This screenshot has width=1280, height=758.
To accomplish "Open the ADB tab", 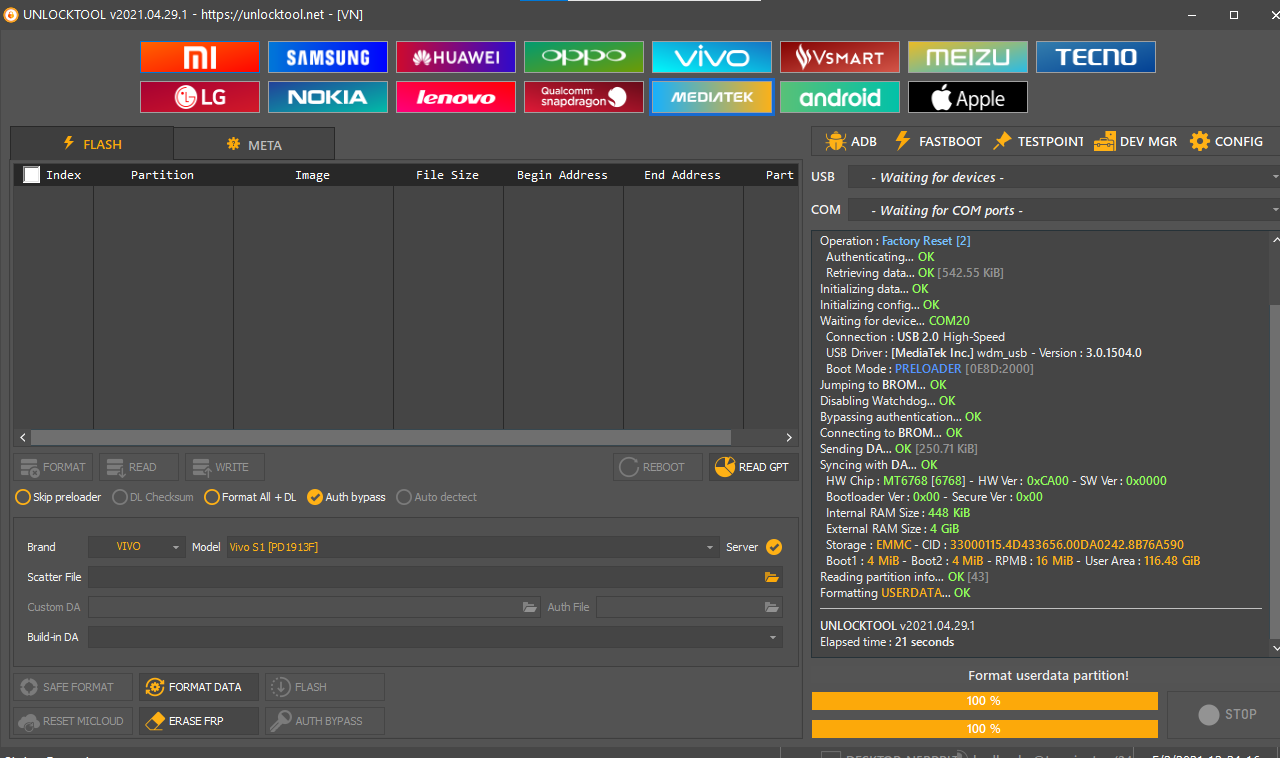I will (852, 141).
